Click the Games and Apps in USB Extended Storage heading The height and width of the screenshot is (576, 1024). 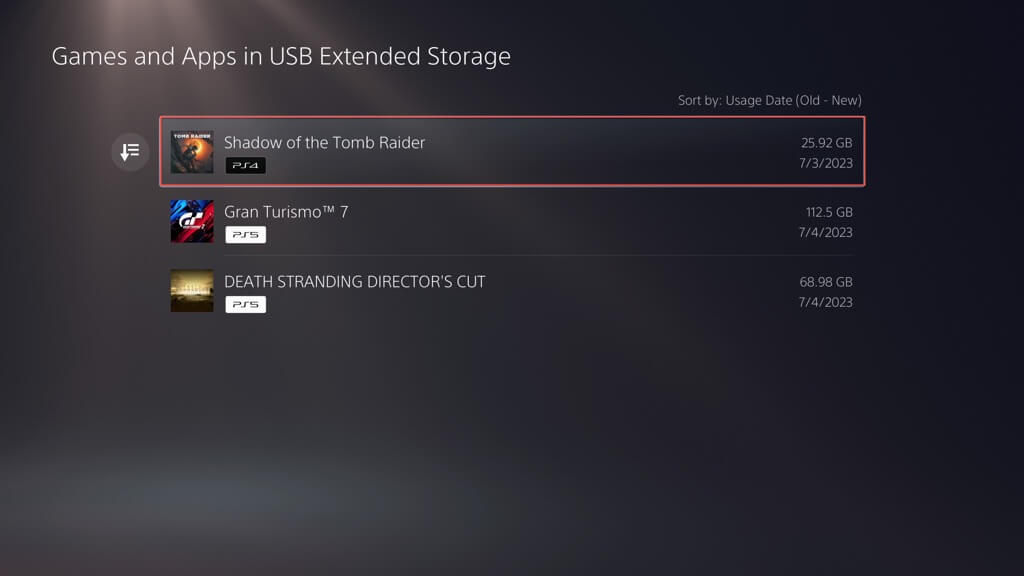(x=281, y=56)
